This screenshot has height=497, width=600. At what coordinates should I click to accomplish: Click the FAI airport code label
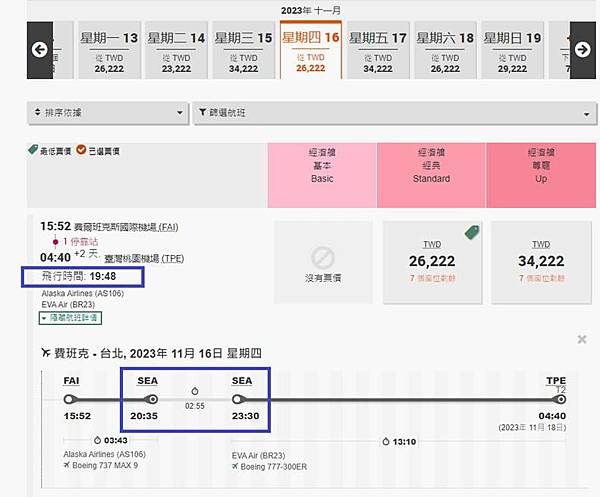tap(72, 381)
